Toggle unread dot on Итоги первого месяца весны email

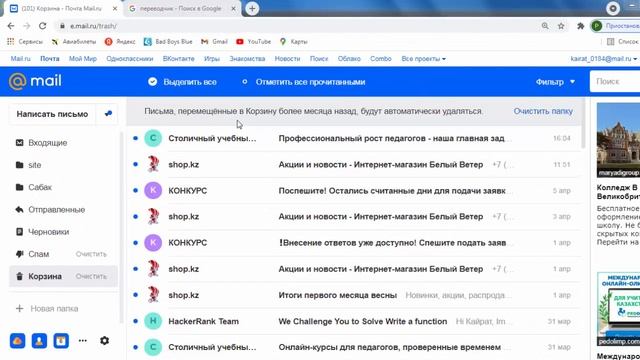coord(136,295)
